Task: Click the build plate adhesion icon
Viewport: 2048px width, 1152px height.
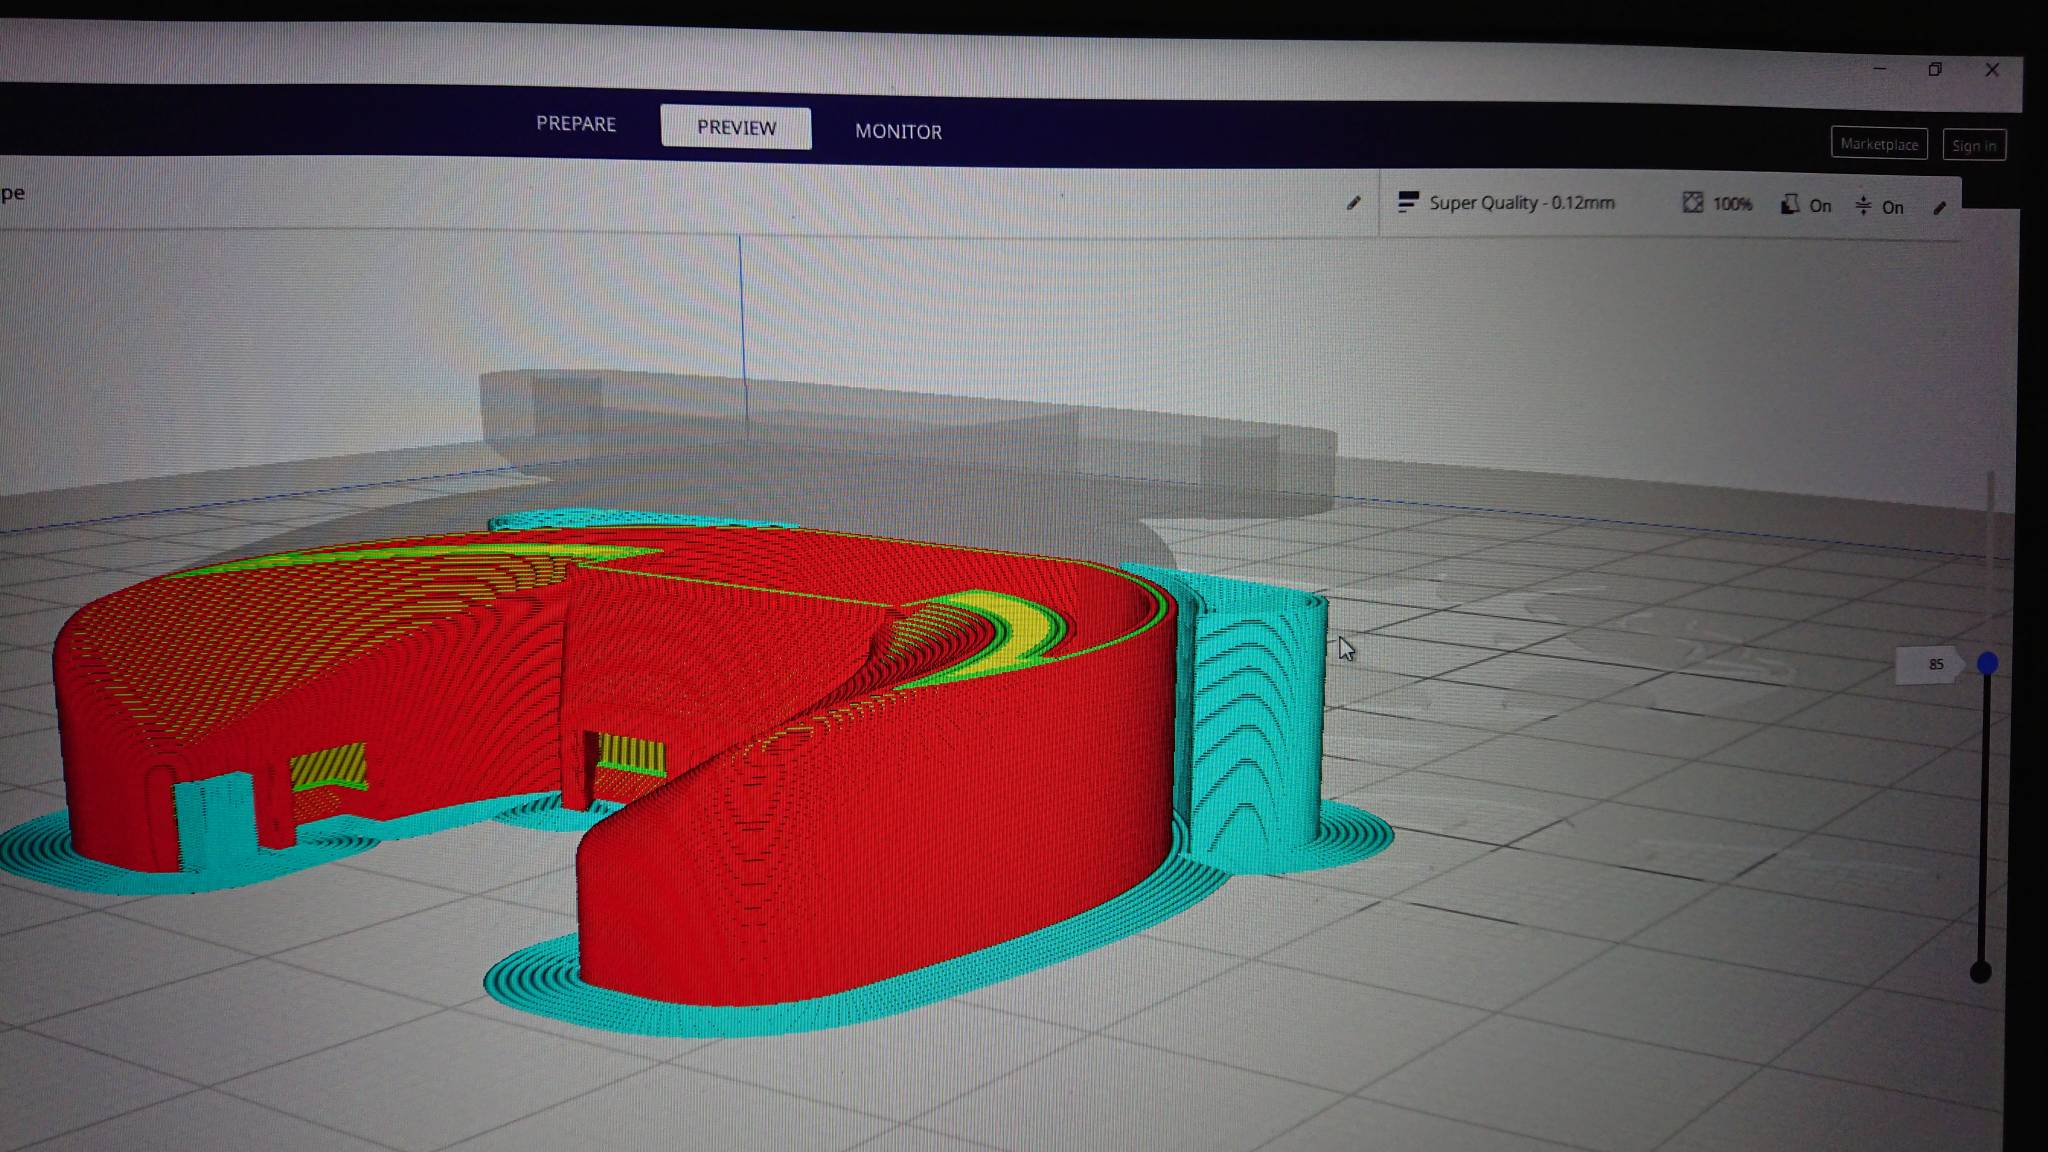Action: coord(1863,206)
